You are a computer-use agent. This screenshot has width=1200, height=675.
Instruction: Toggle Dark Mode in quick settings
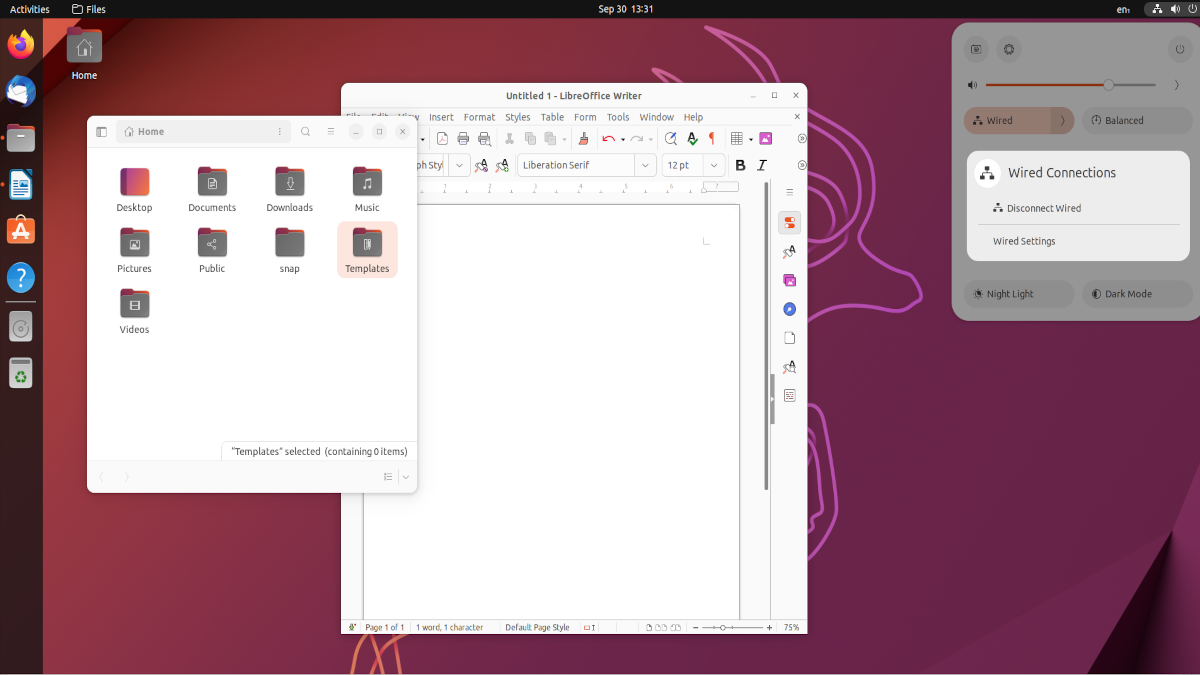click(1136, 294)
